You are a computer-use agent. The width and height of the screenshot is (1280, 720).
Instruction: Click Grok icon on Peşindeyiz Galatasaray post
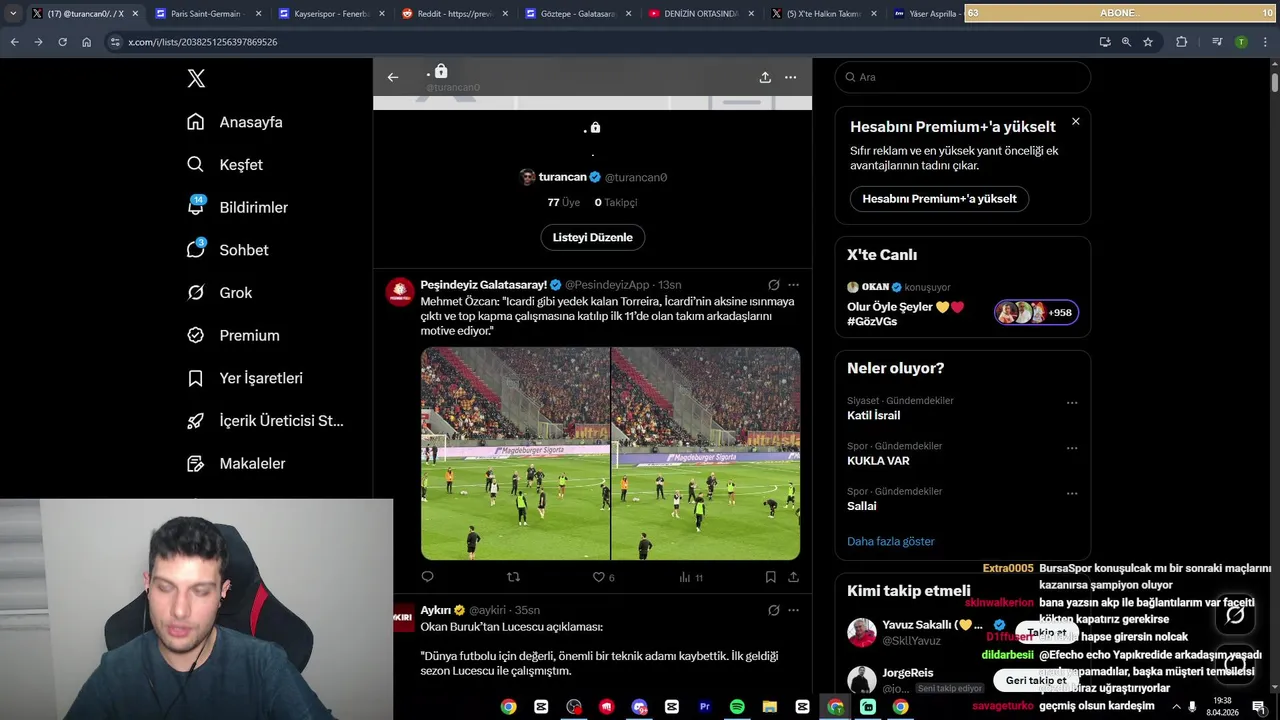[x=773, y=285]
